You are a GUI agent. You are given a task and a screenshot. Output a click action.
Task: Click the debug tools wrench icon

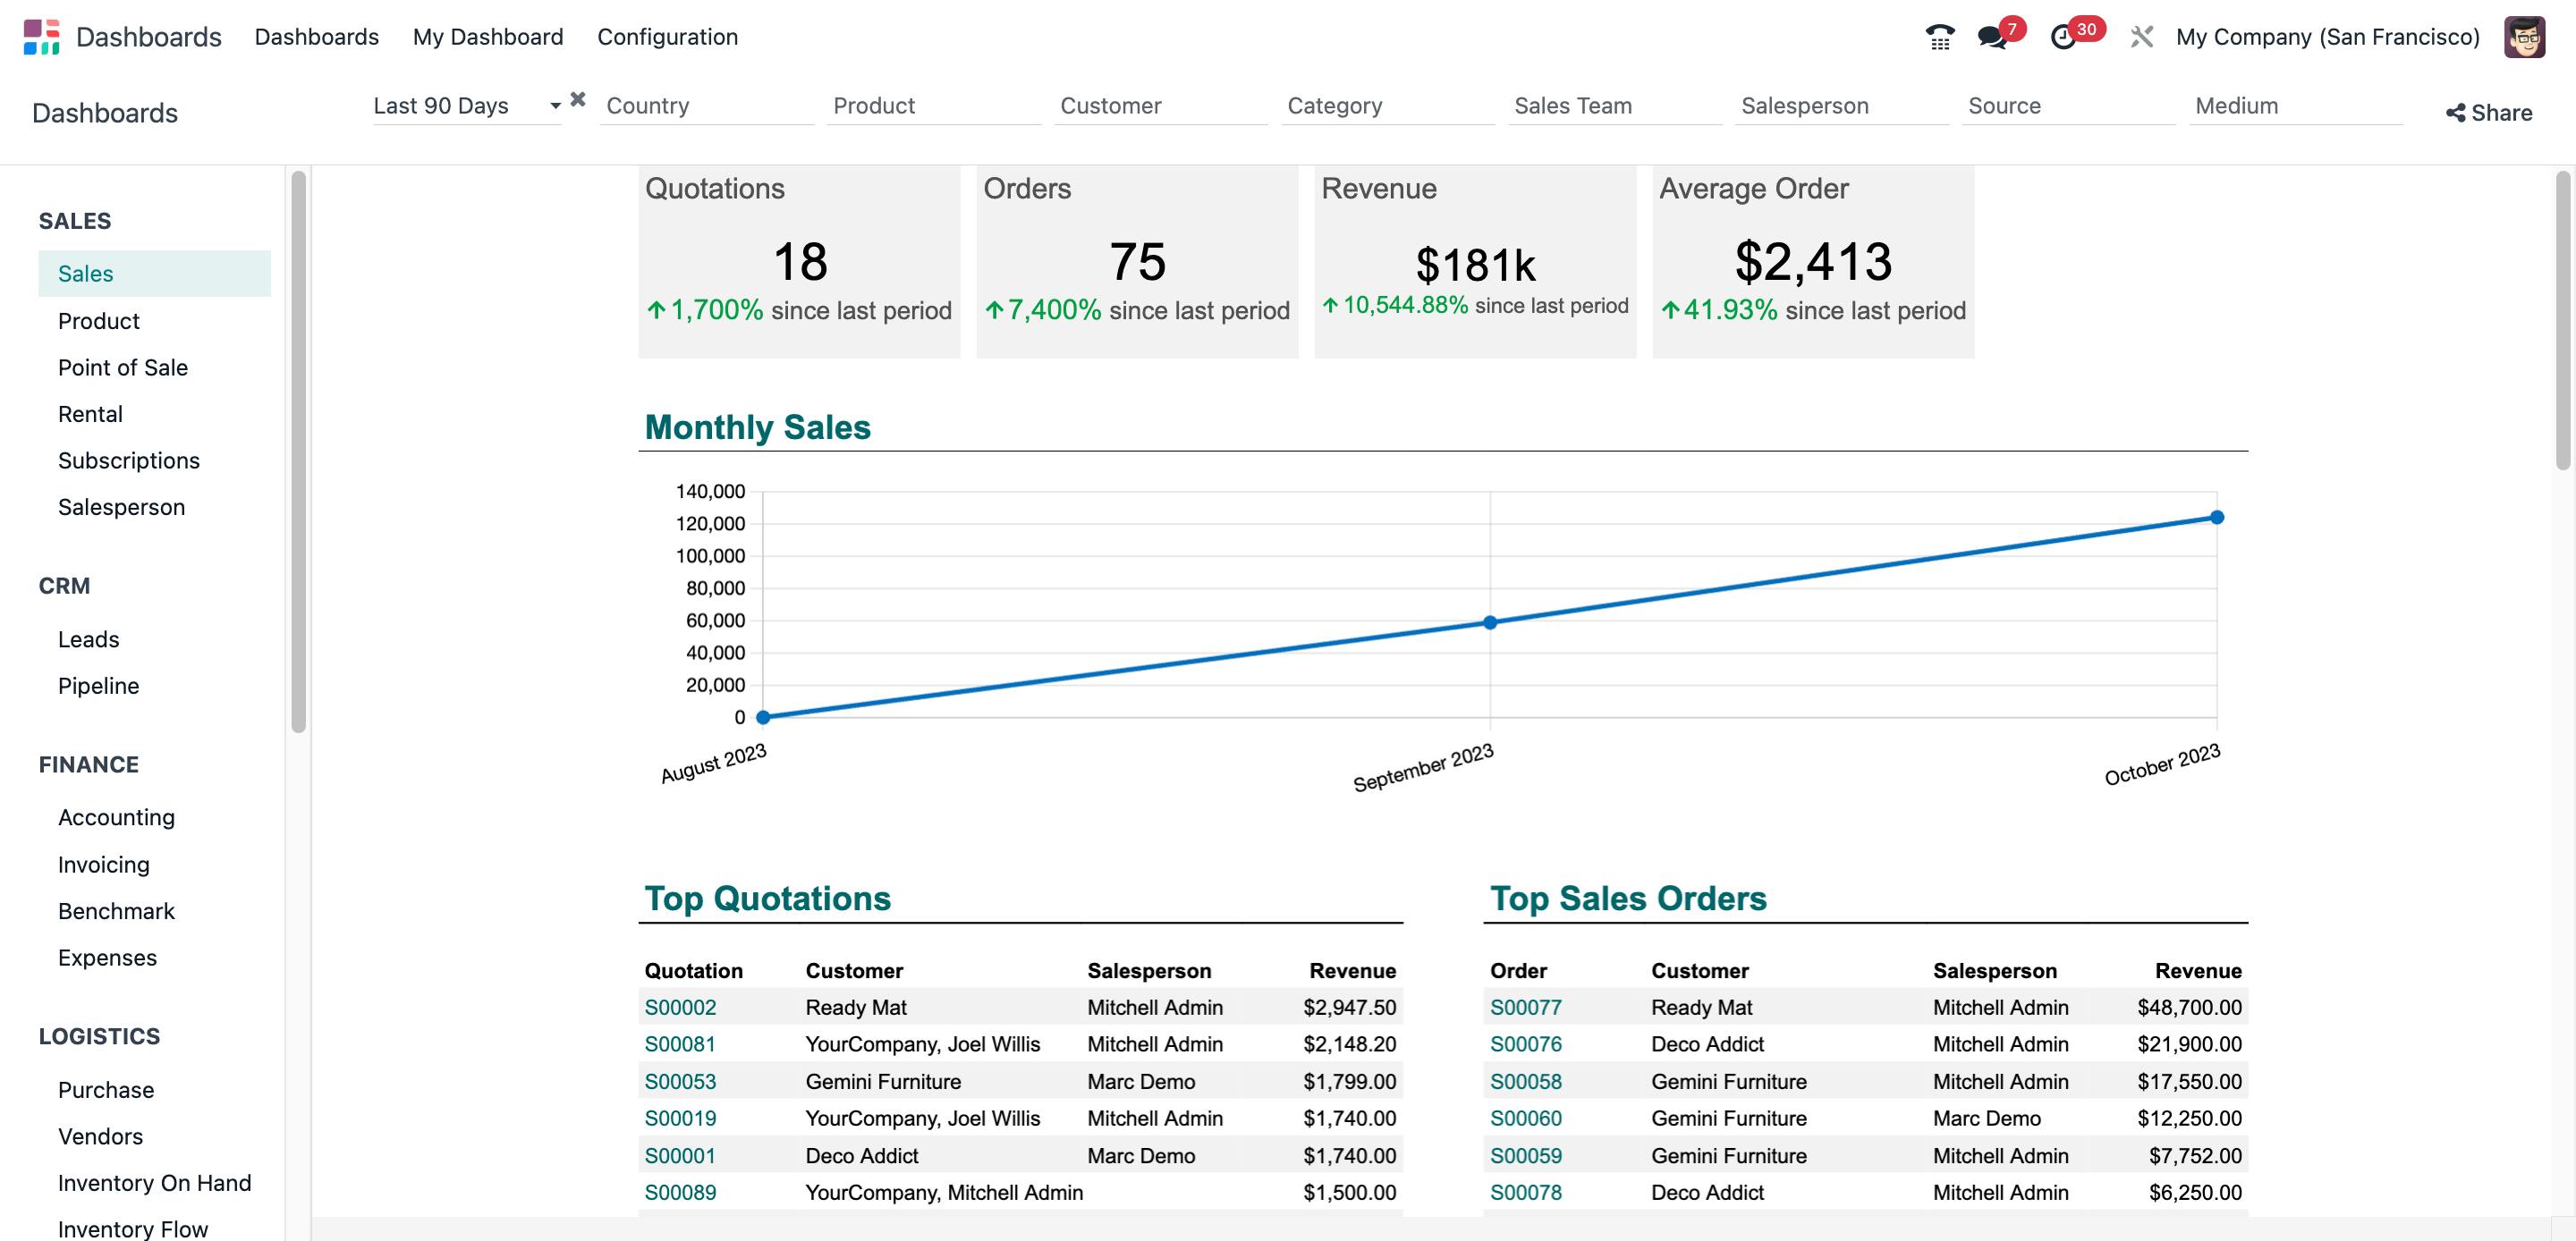[x=2141, y=37]
